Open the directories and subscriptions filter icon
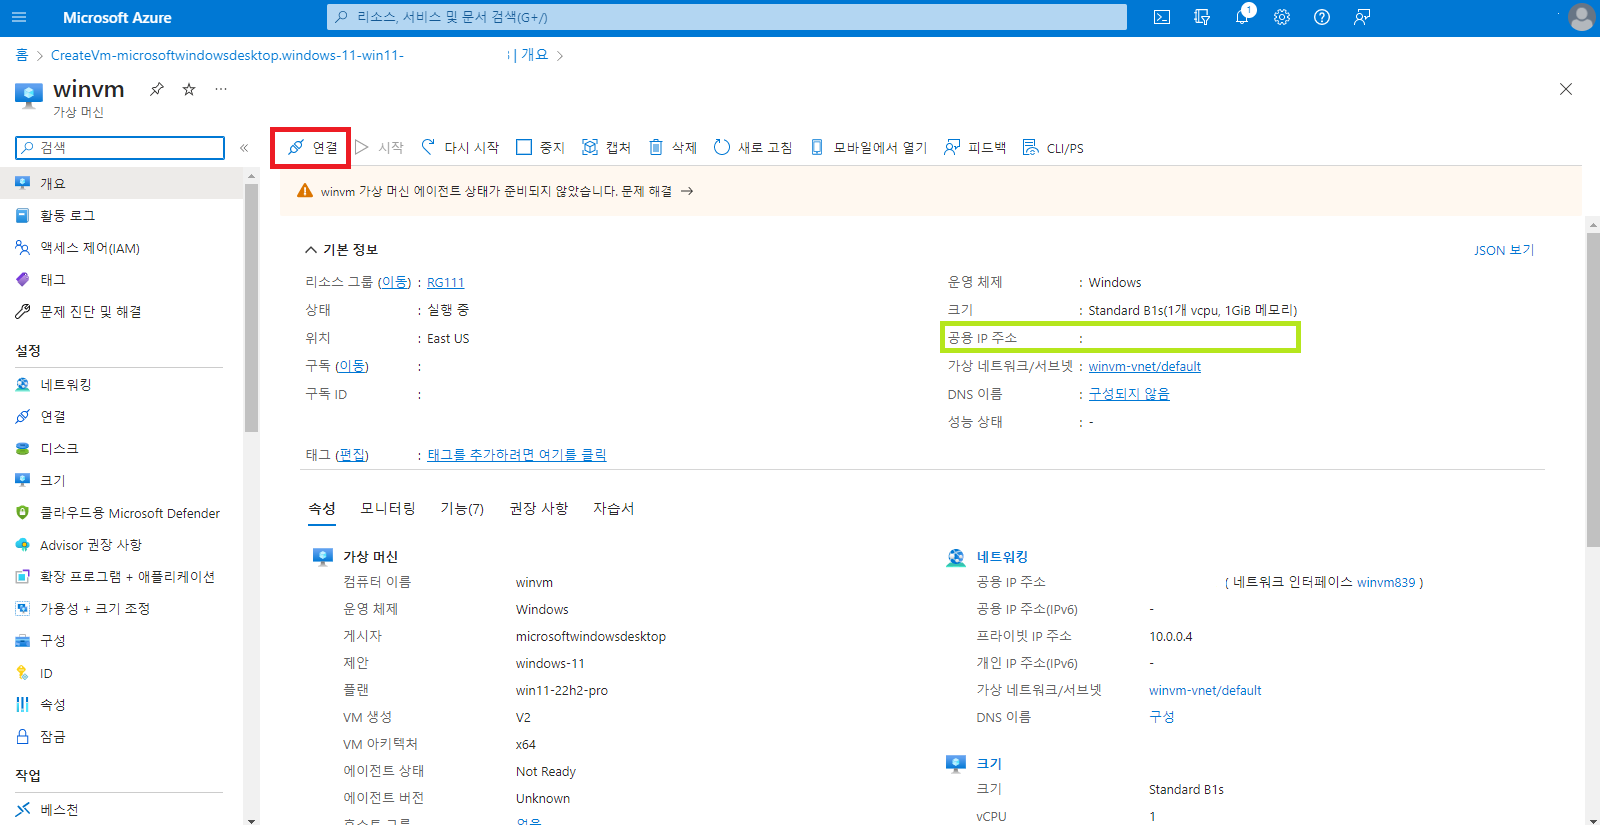Viewport: 1600px width, 825px height. pos(1202,17)
